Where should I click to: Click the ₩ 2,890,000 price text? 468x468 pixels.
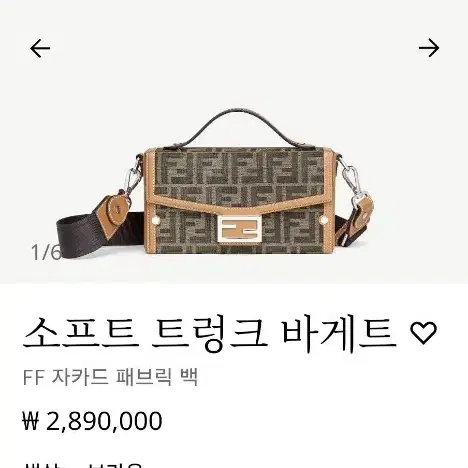[x=92, y=421]
